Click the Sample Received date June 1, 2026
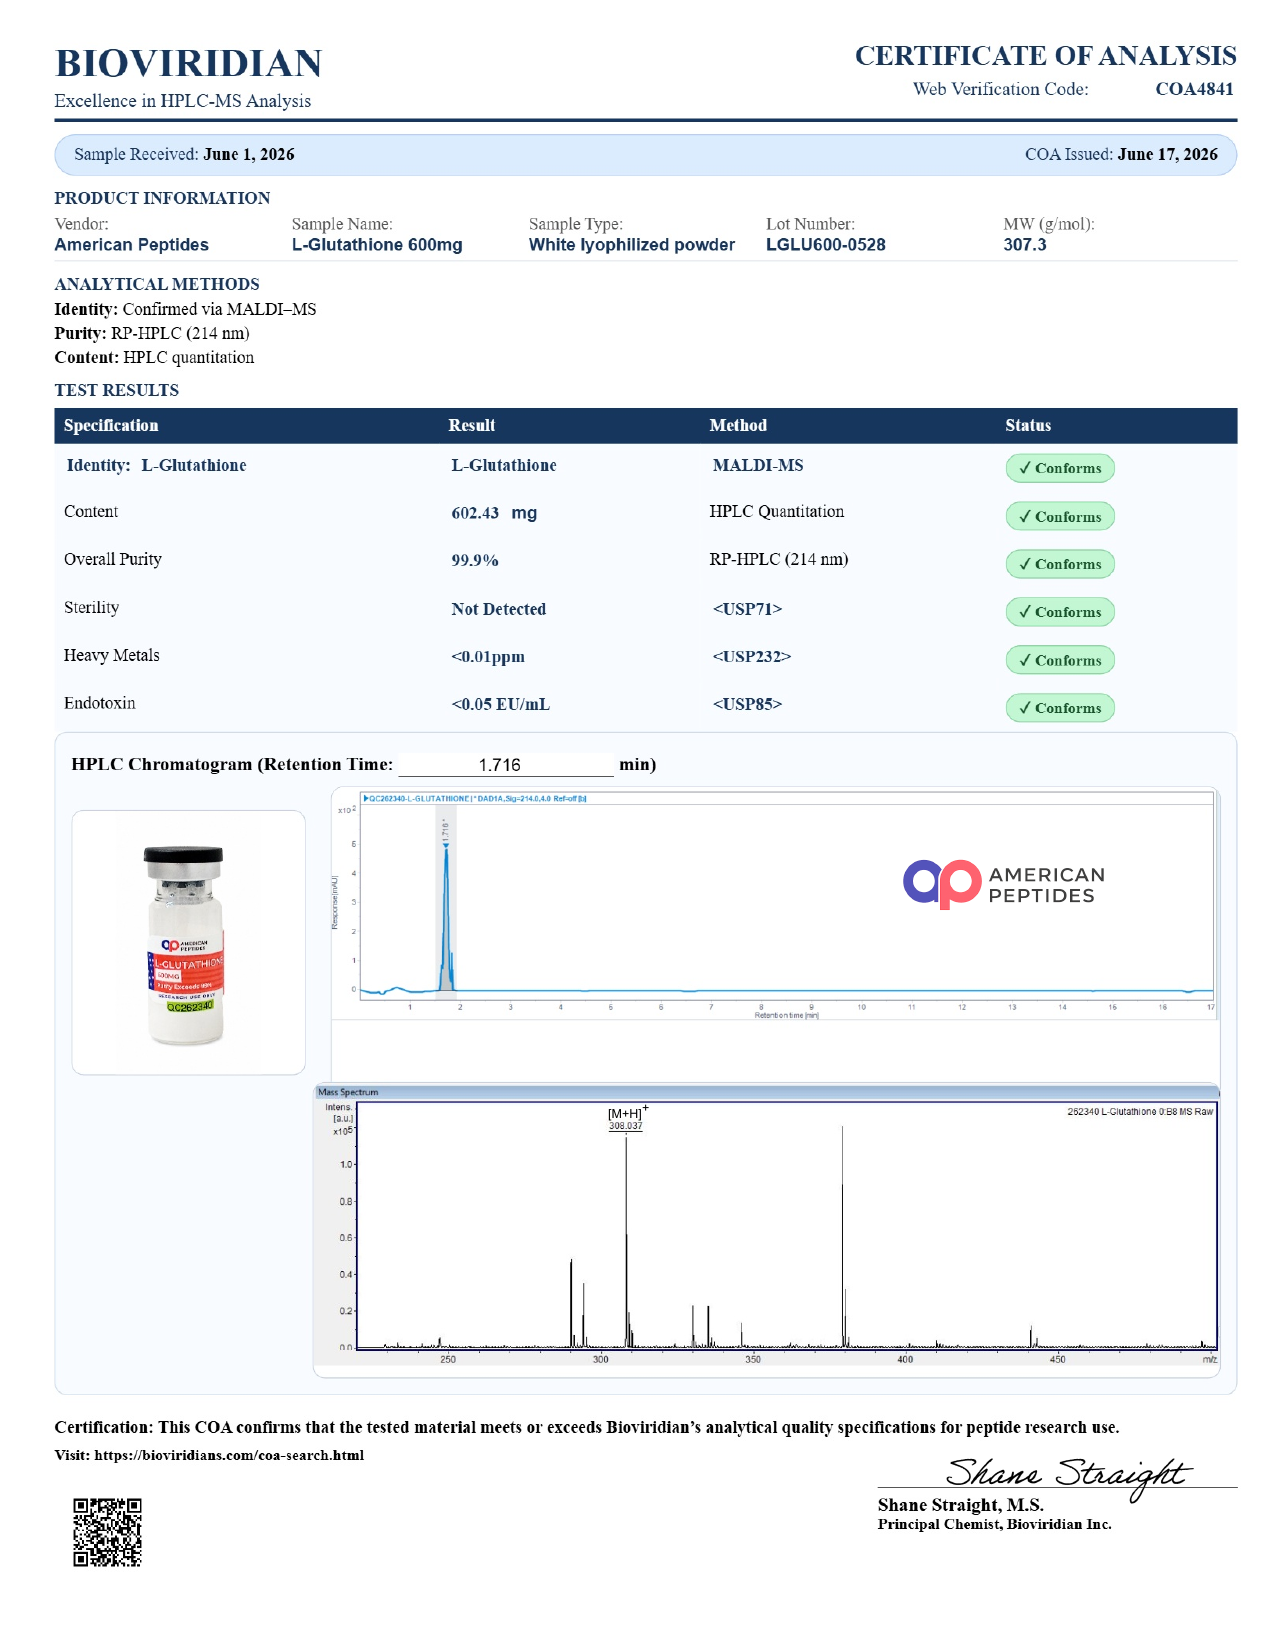The image size is (1275, 1650). pyautogui.click(x=249, y=154)
